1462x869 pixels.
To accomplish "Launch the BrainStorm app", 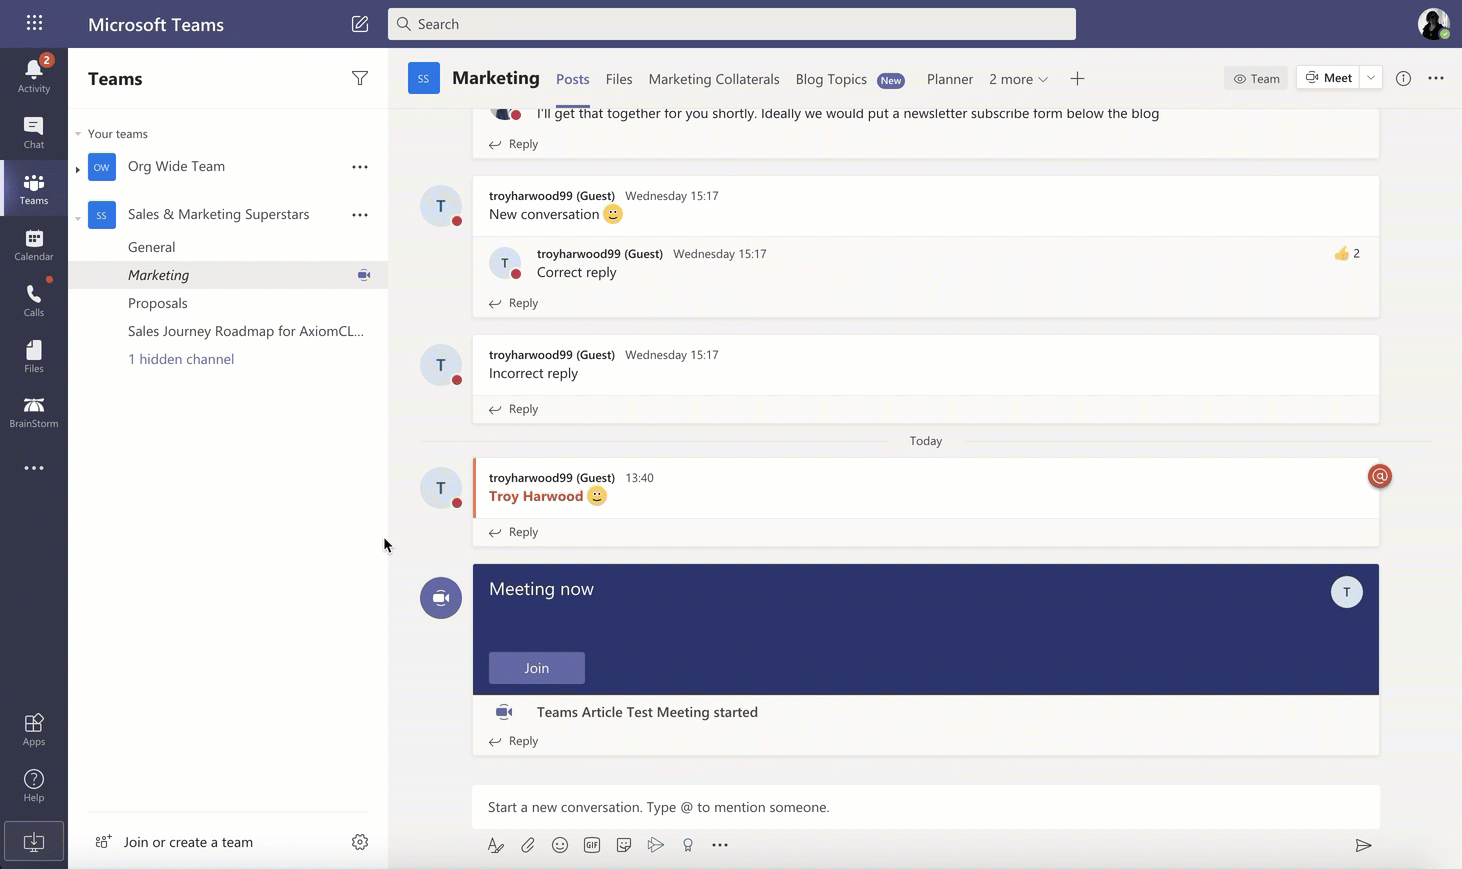I will [x=34, y=412].
